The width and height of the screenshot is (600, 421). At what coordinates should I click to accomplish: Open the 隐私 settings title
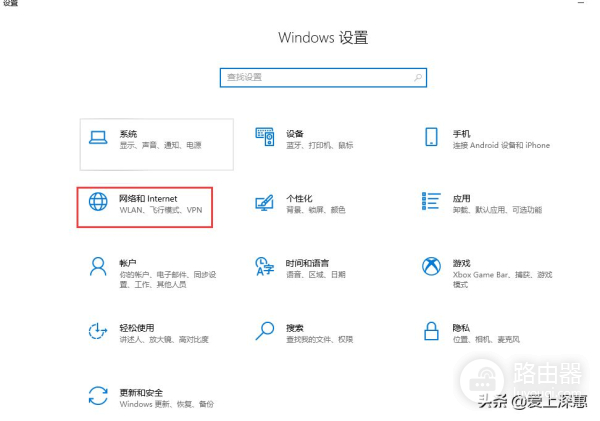[461, 328]
